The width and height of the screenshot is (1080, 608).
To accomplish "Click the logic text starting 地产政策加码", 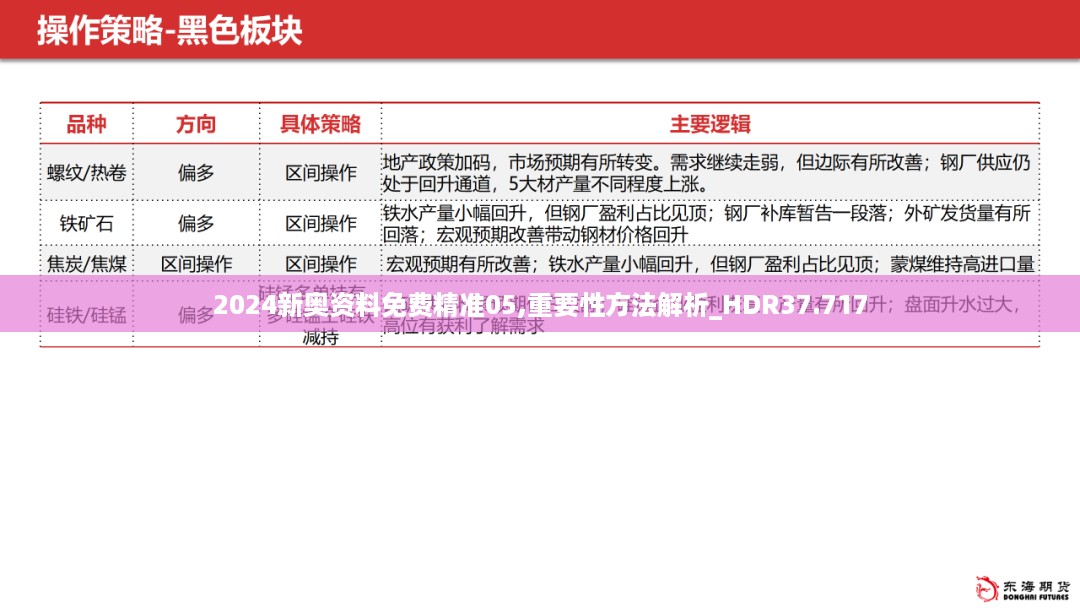I will (x=707, y=173).
